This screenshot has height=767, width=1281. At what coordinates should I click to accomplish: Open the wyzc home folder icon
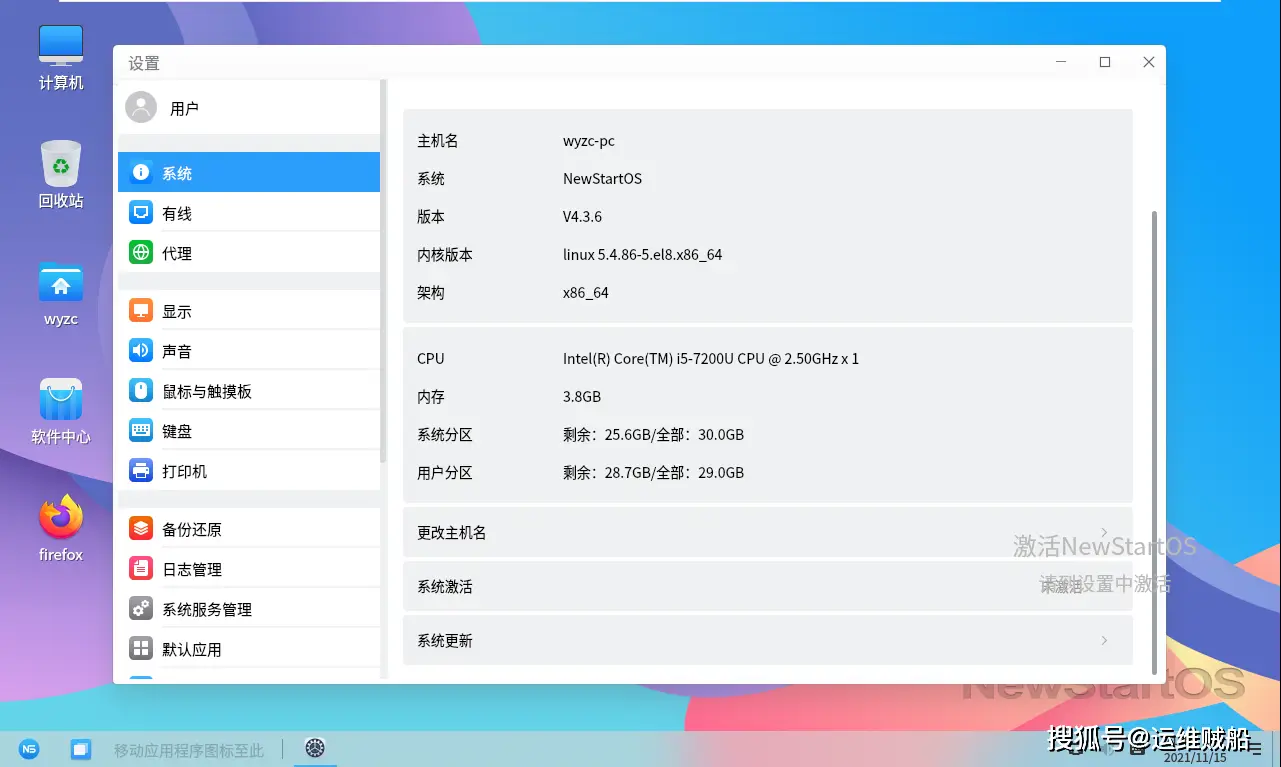coord(61,294)
